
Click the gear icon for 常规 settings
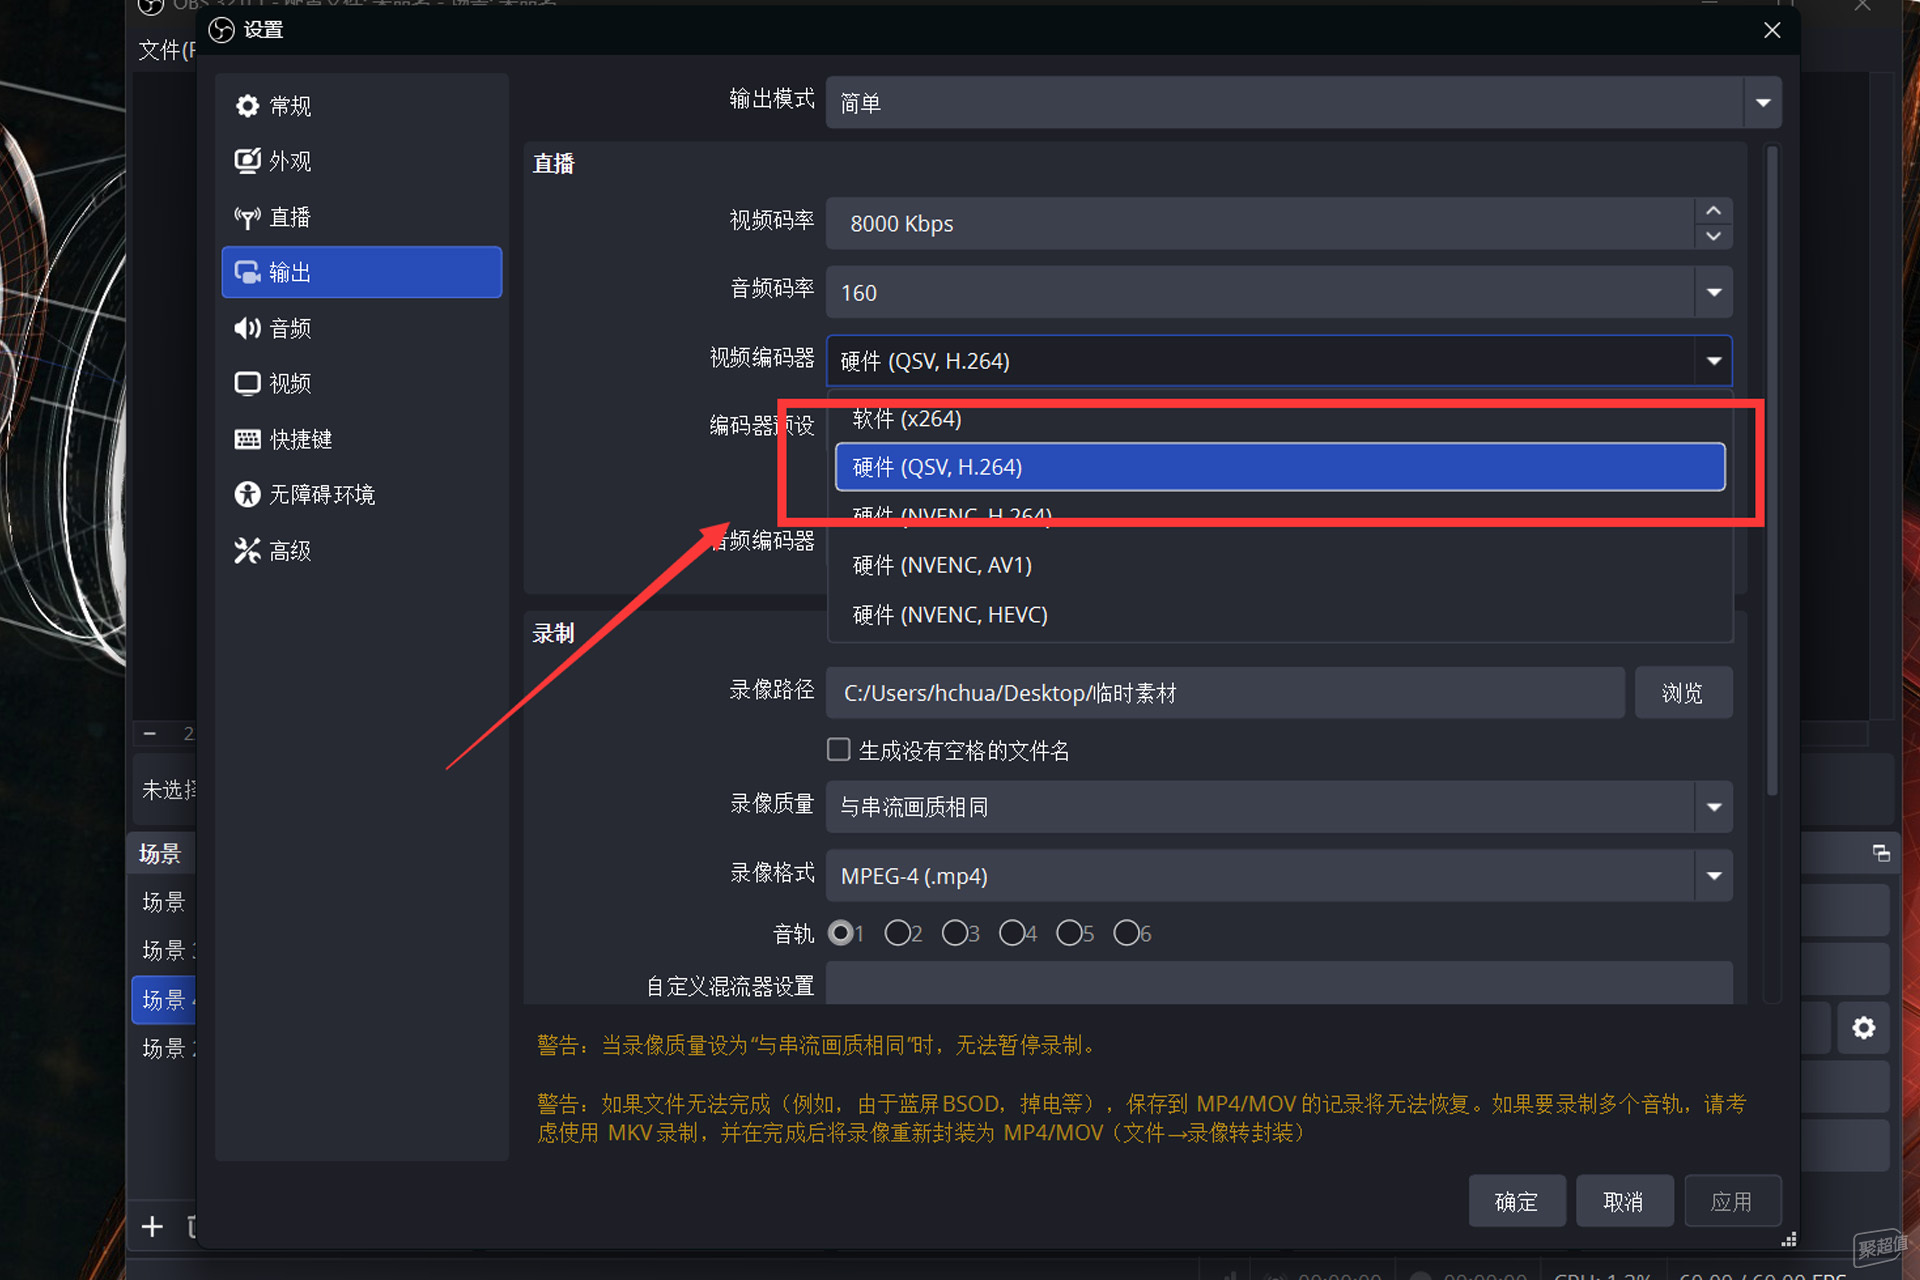[247, 106]
